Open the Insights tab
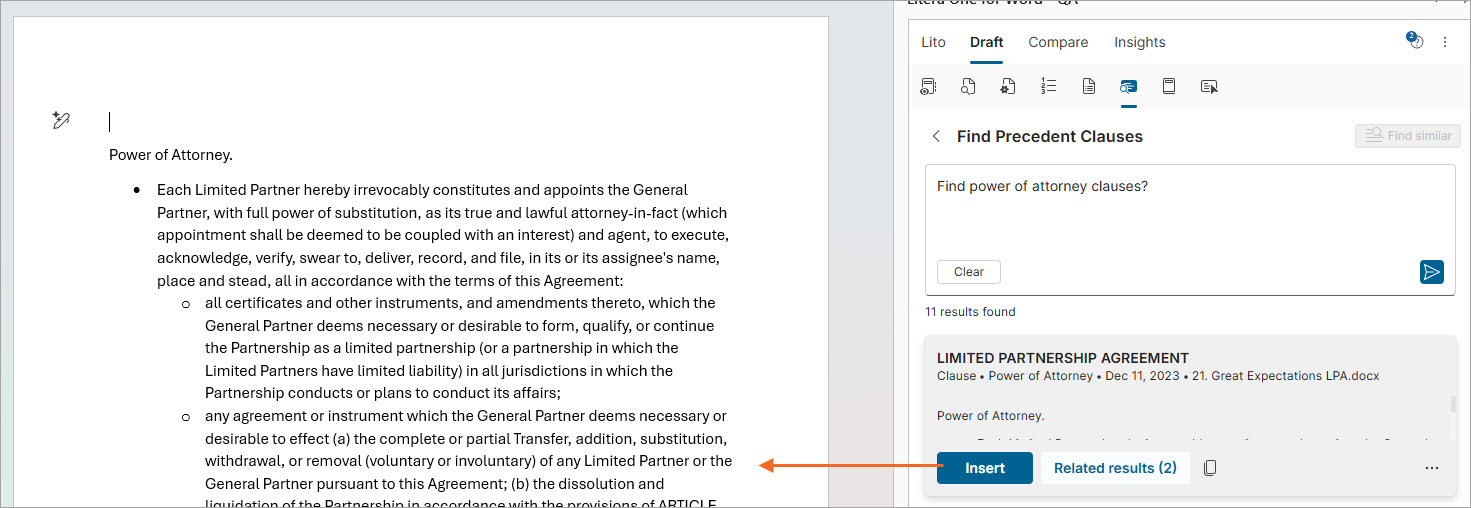 [x=1140, y=42]
